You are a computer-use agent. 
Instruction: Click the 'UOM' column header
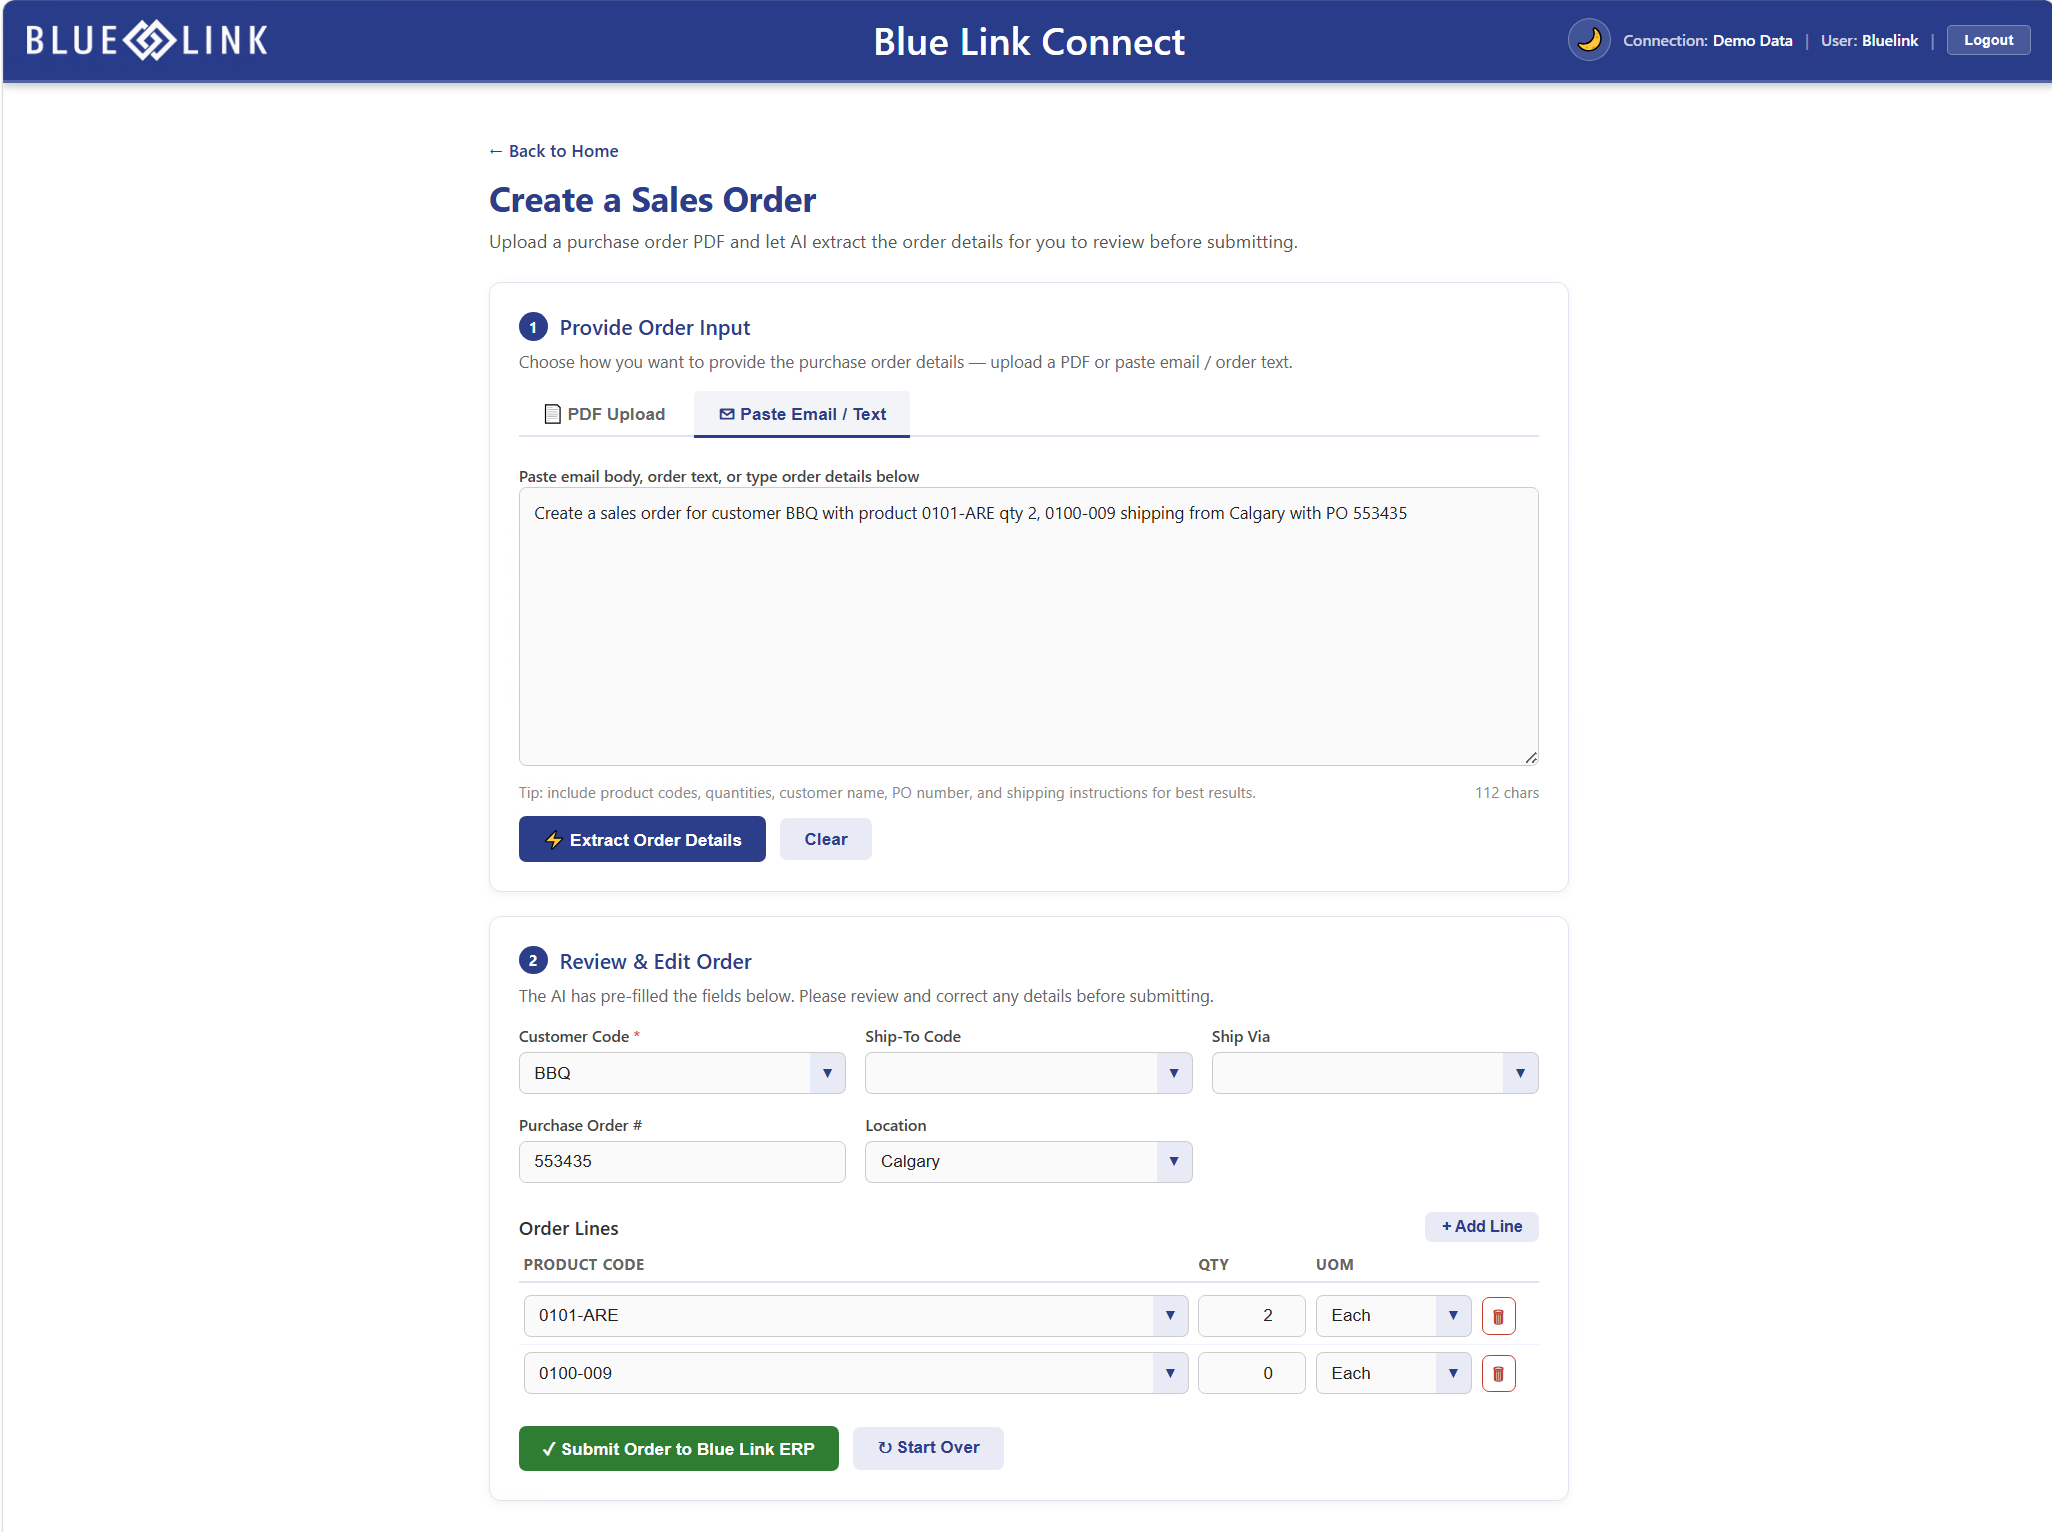tap(1334, 1265)
